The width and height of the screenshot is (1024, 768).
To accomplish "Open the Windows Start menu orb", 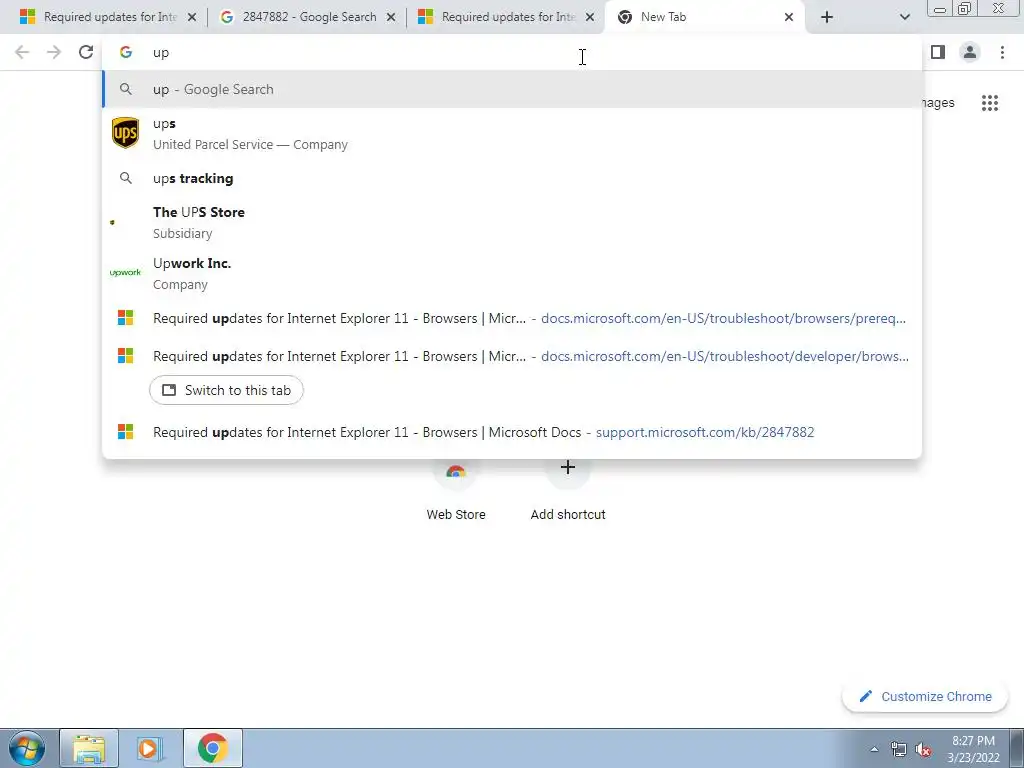I will click(26, 748).
